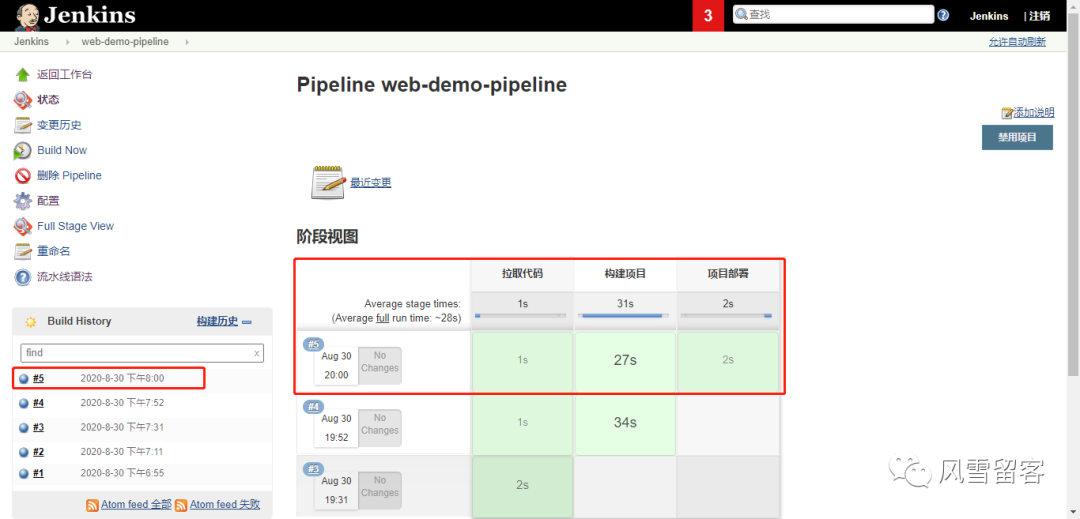Click the 2s 项目部署 cell for build #5
The width and height of the screenshot is (1080, 519).
[728, 360]
